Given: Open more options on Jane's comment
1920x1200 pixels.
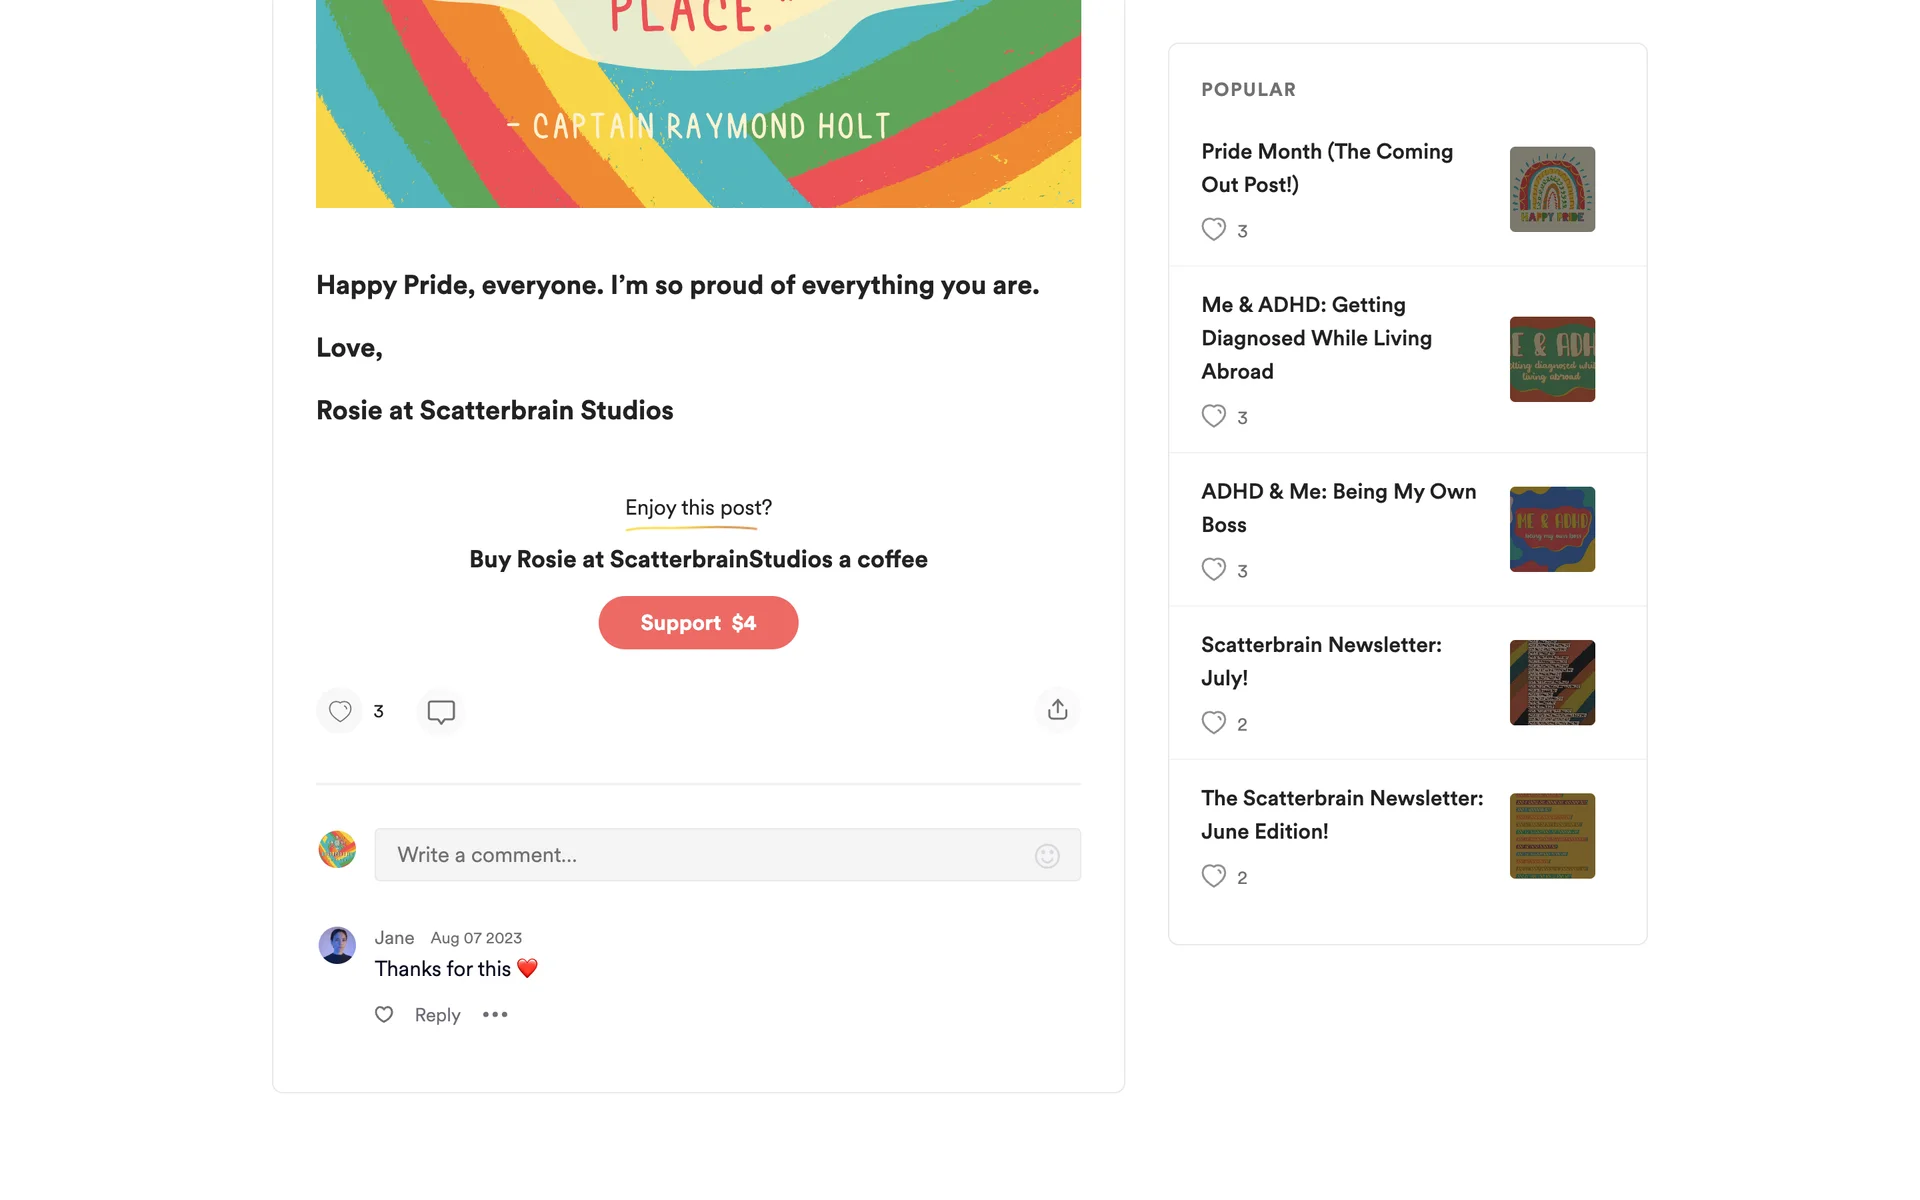Looking at the screenshot, I should [x=495, y=1015].
